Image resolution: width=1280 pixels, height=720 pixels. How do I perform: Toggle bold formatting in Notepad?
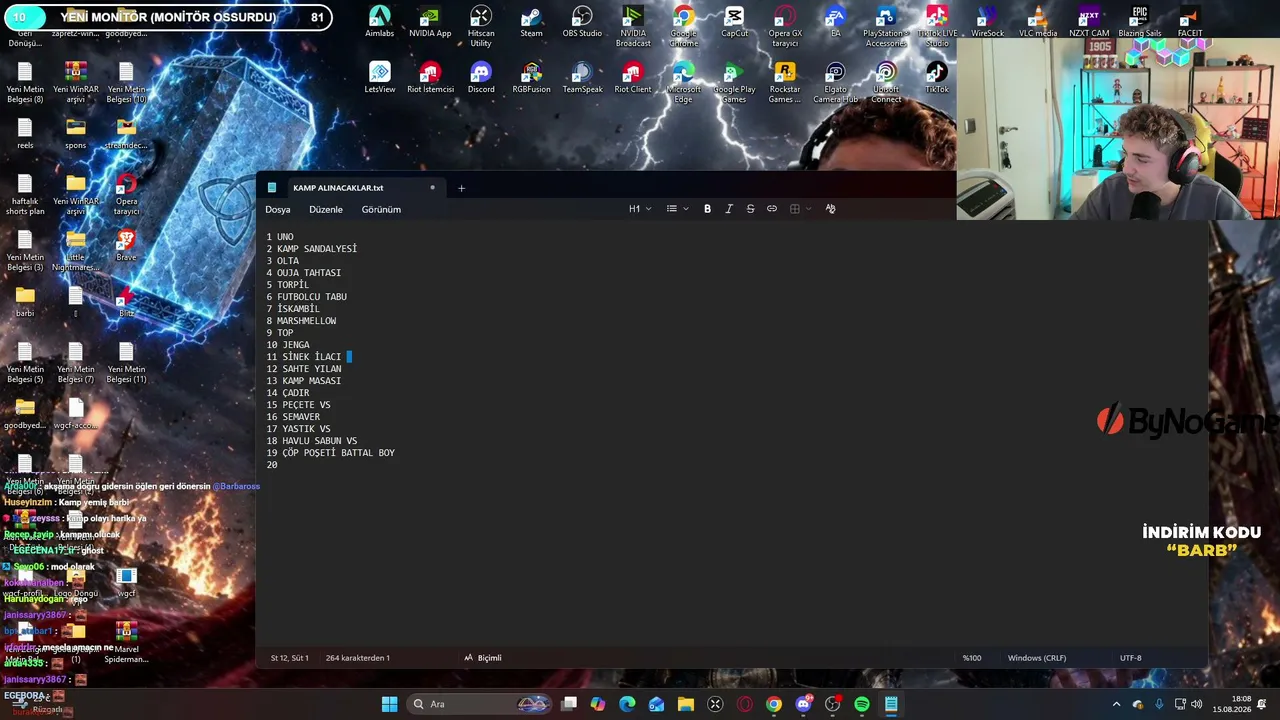click(x=707, y=209)
